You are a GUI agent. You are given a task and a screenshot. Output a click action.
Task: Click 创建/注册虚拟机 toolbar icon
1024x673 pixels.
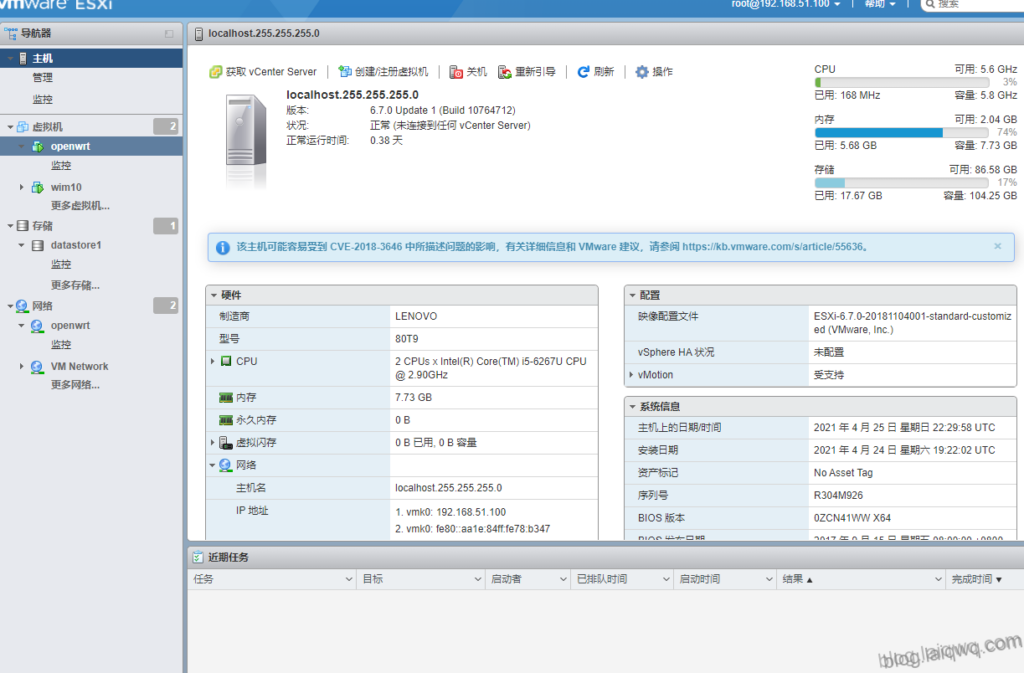coord(345,72)
